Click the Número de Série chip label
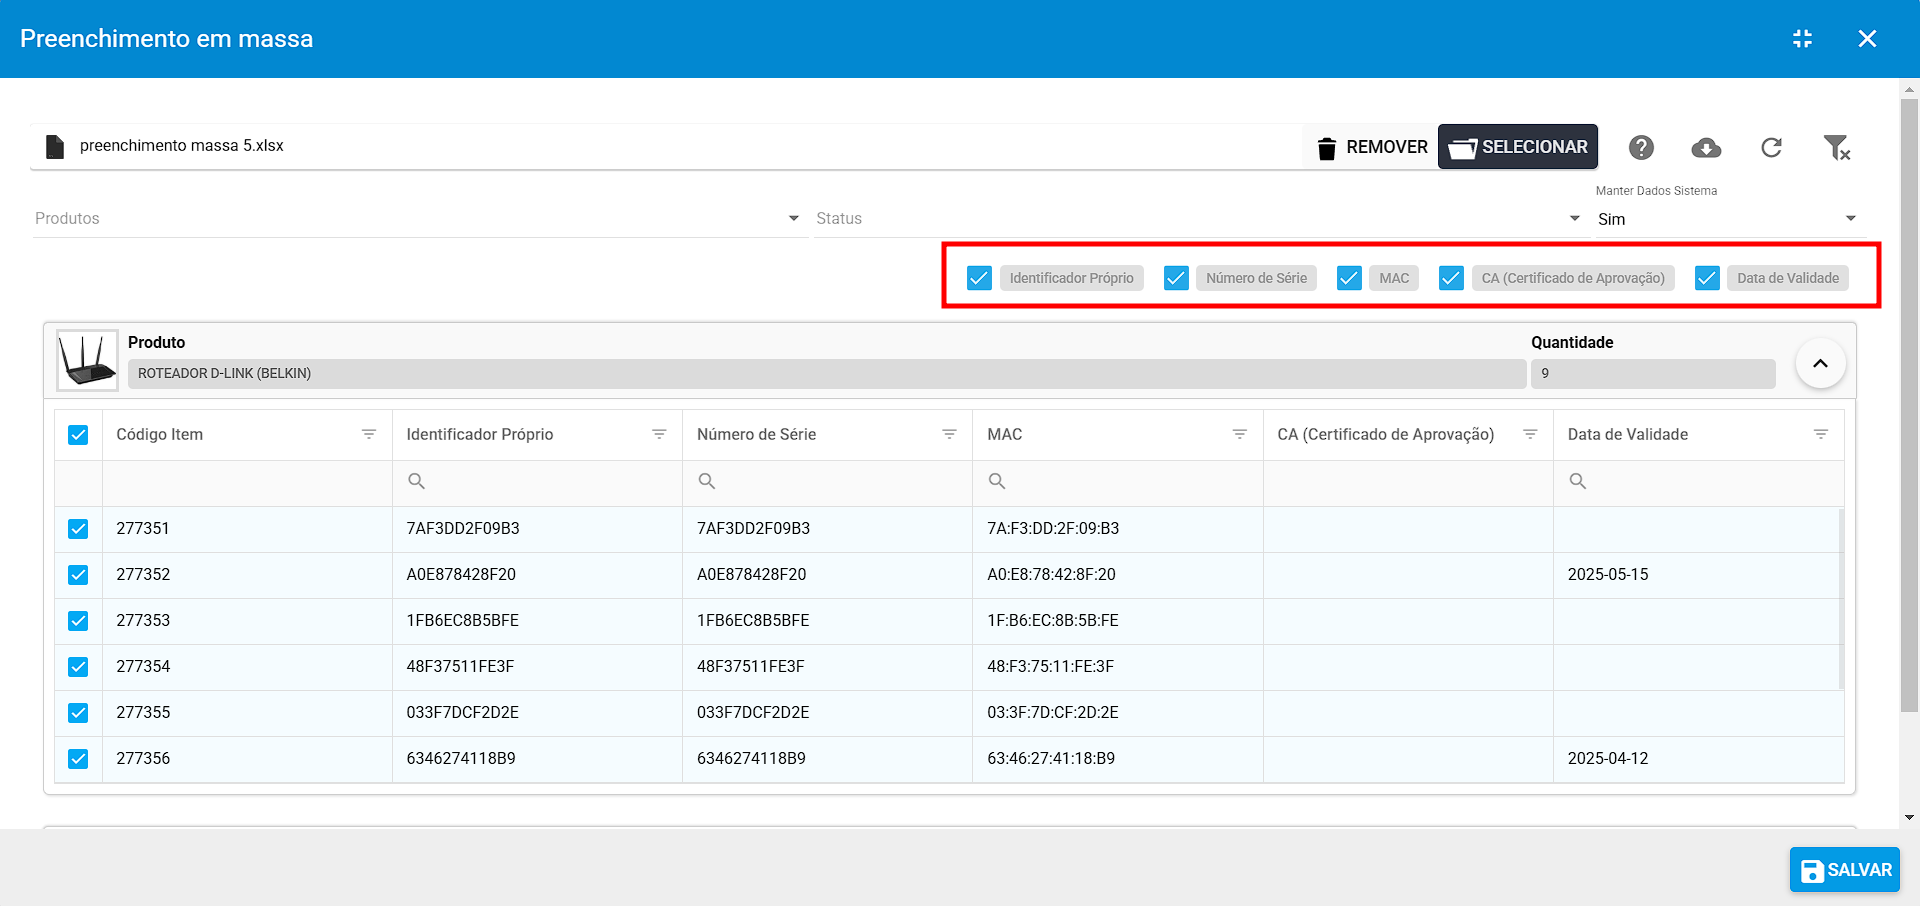The width and height of the screenshot is (1920, 906). [1256, 278]
